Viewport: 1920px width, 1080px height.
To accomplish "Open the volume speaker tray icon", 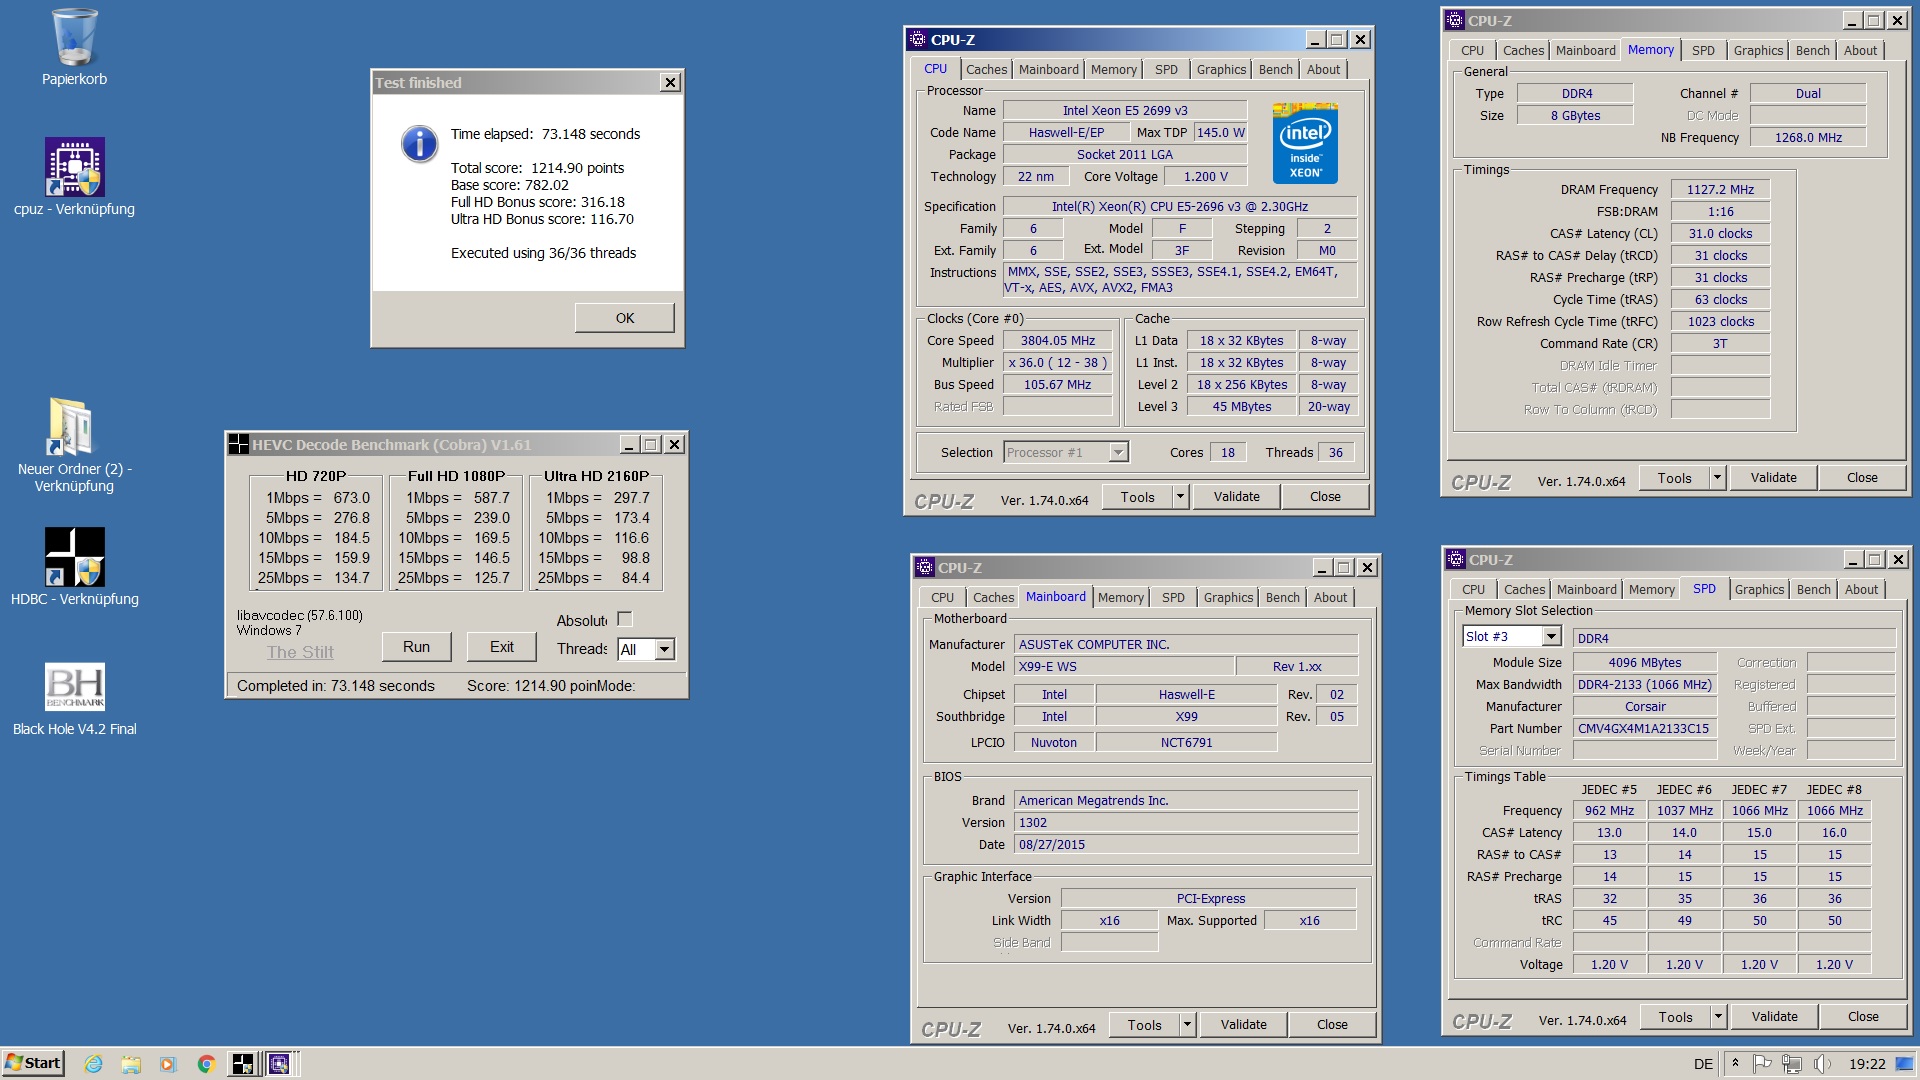I will (1821, 1063).
